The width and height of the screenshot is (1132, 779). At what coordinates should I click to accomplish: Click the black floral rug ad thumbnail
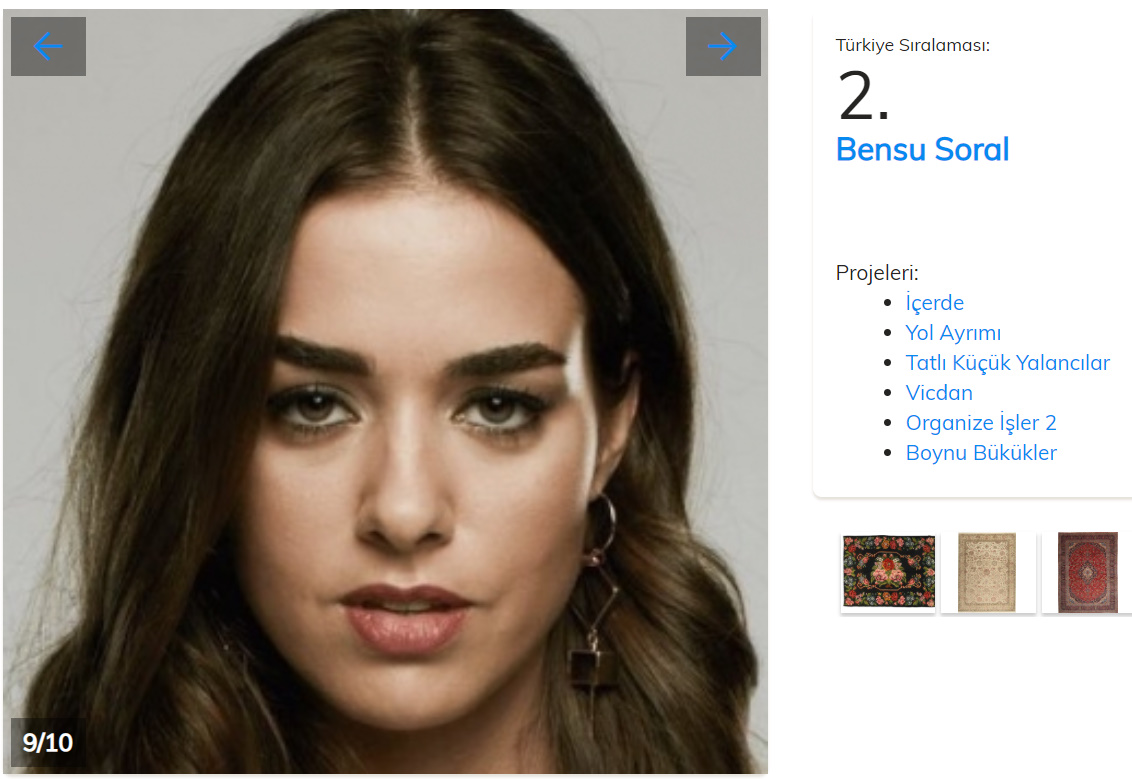click(x=888, y=572)
